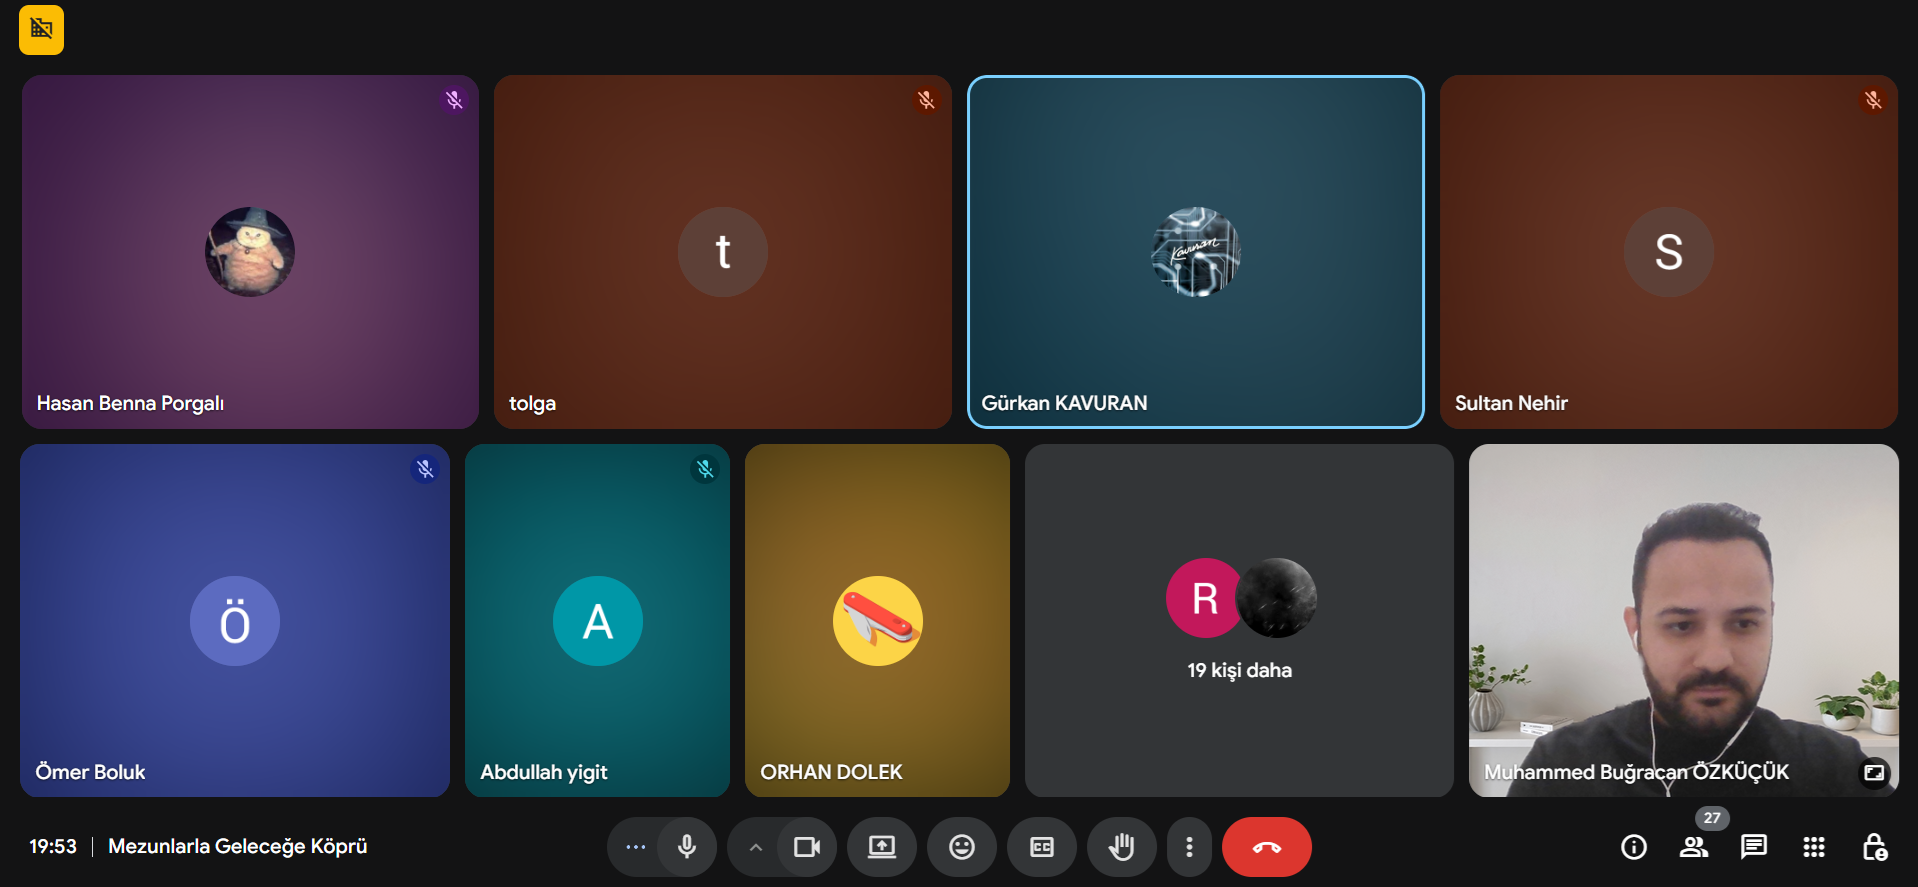Viewport: 1918px width, 887px height.
Task: Select ORHAN DOLEK's participant tile
Action: pyautogui.click(x=877, y=621)
